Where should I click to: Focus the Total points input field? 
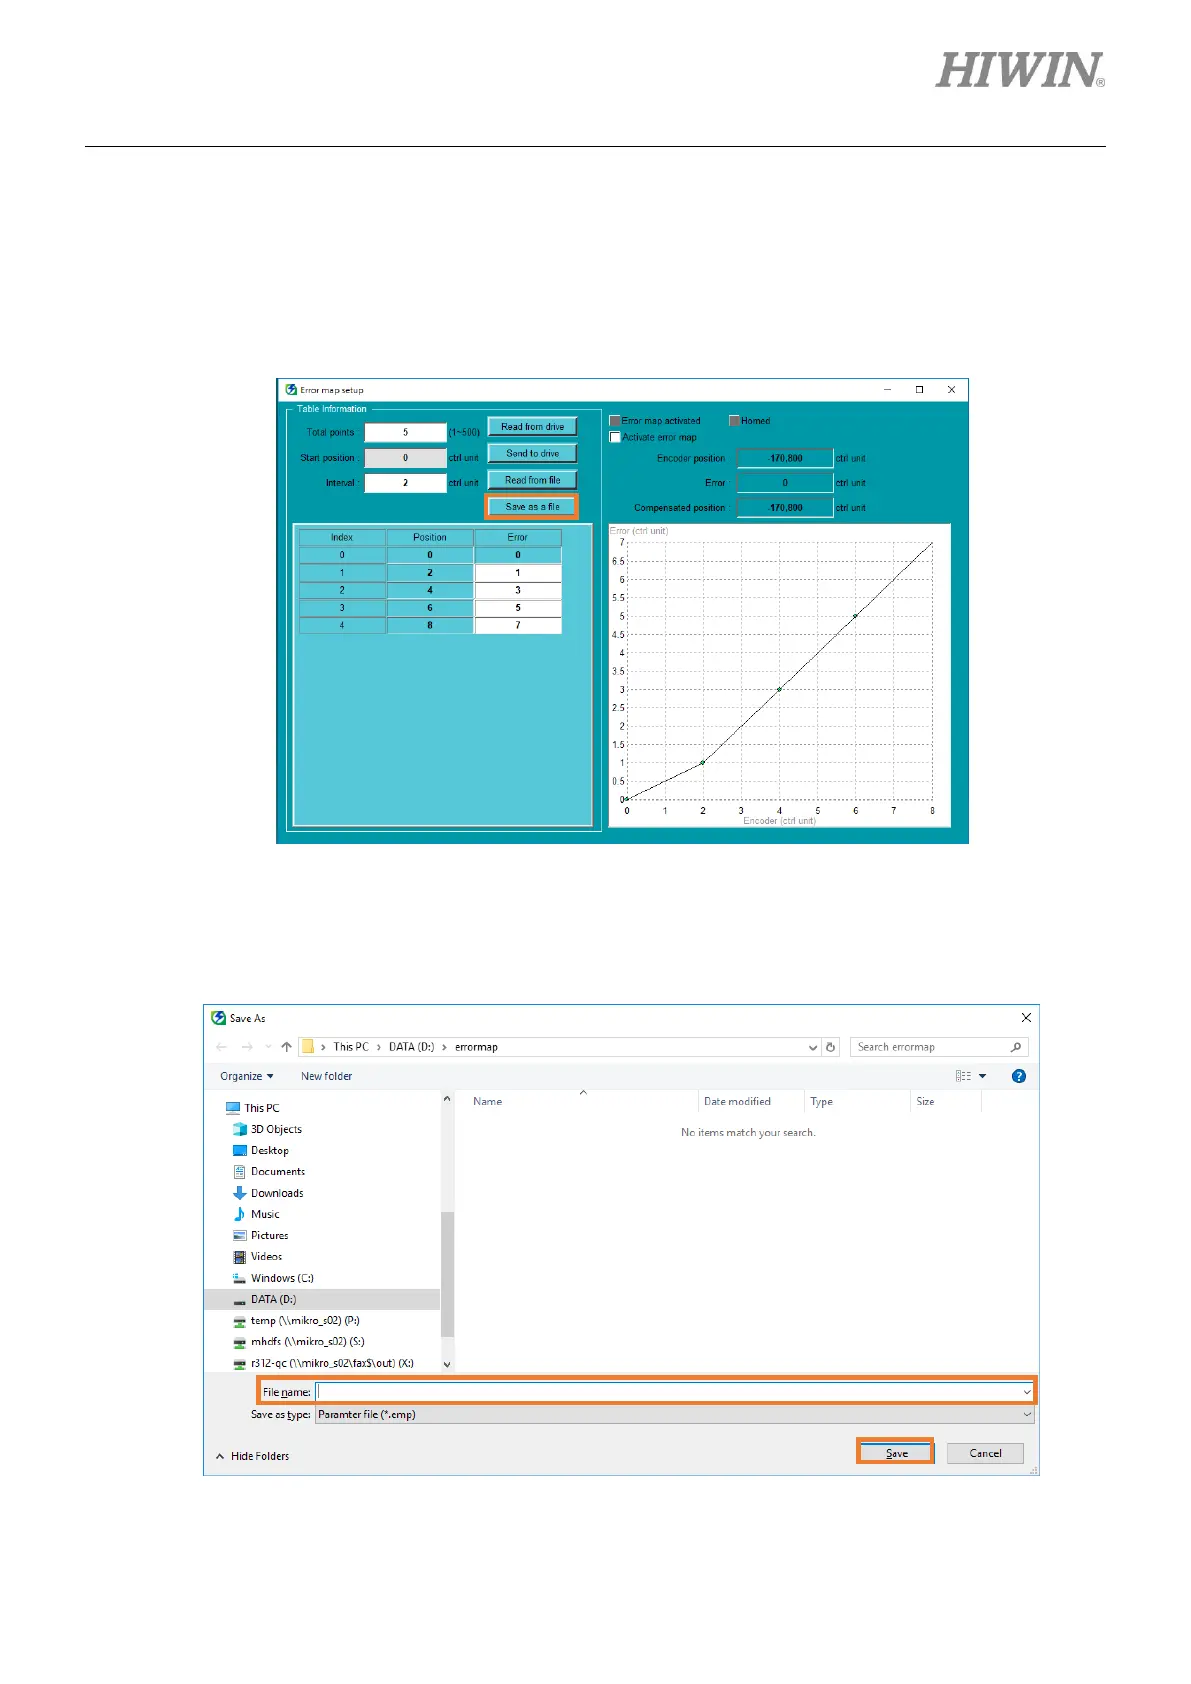coord(405,432)
